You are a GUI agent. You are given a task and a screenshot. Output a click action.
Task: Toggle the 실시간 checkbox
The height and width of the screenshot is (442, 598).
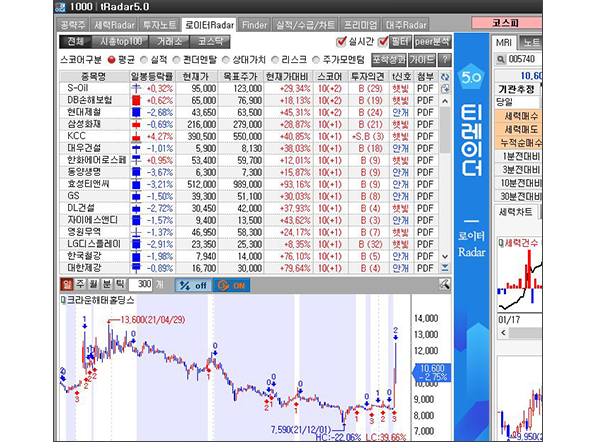[x=342, y=41]
